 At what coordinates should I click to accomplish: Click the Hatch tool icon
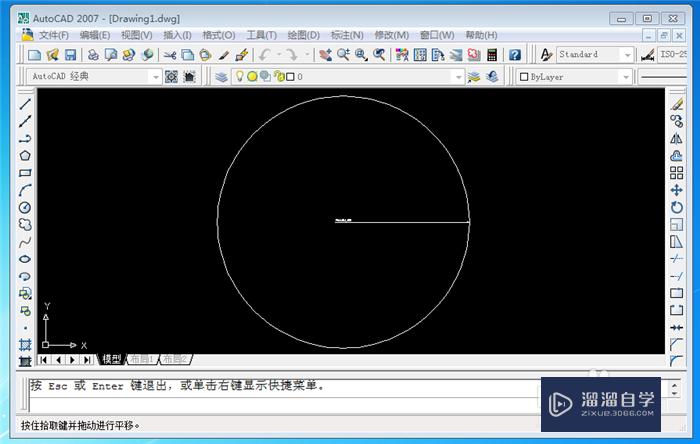25,344
